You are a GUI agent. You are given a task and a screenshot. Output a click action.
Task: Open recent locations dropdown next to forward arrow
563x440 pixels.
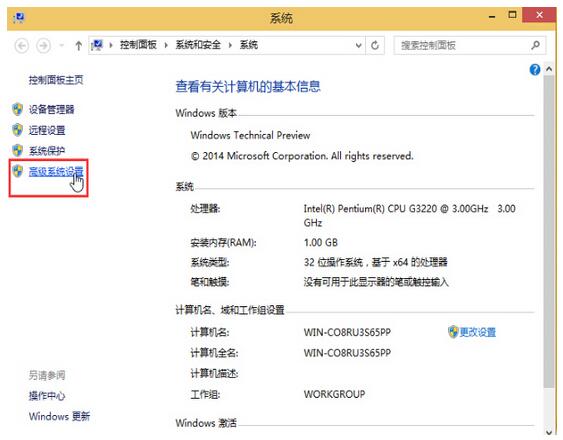[61, 46]
